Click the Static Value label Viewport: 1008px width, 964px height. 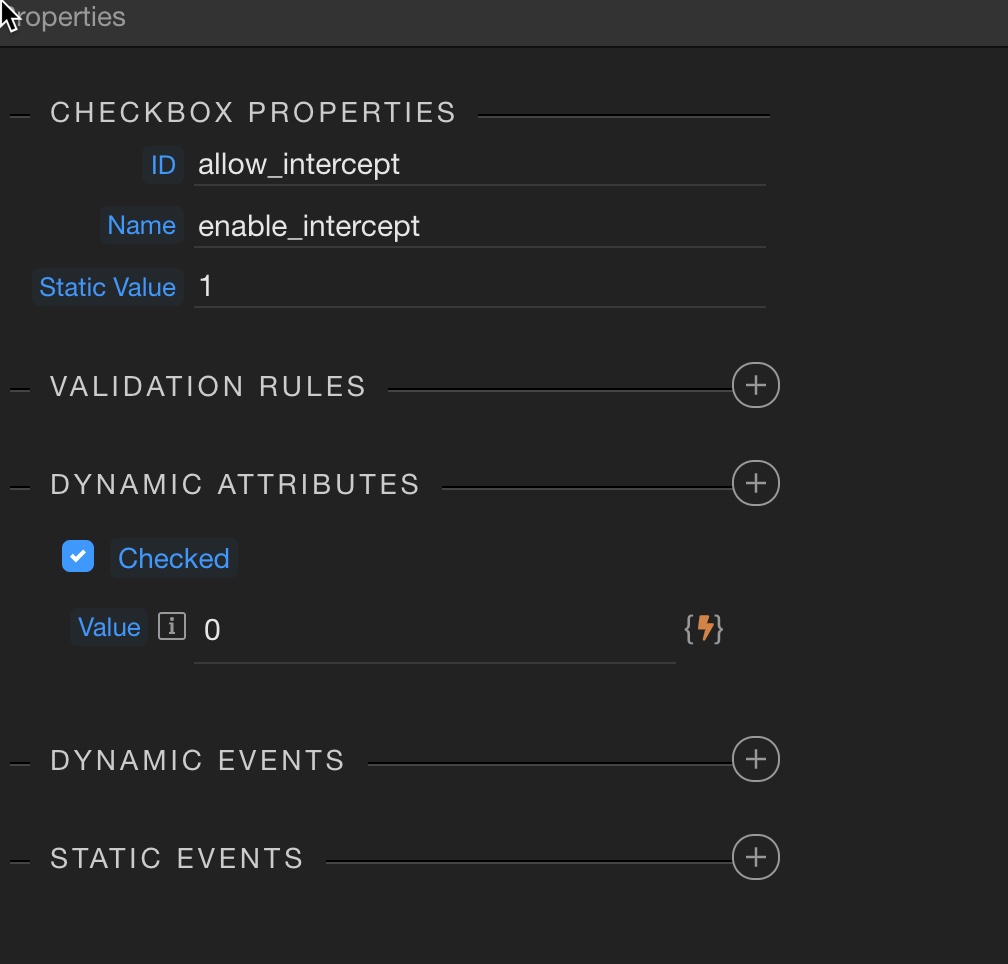click(x=107, y=287)
